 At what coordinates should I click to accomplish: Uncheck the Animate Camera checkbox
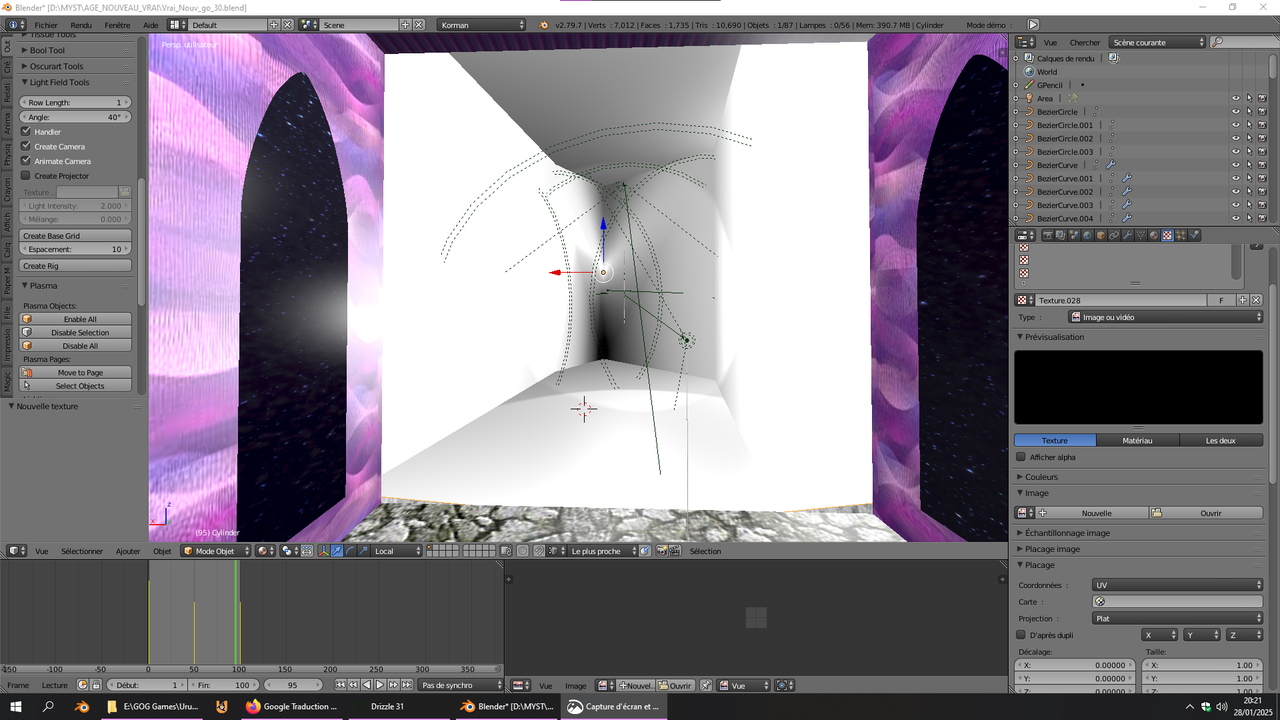pos(26,160)
